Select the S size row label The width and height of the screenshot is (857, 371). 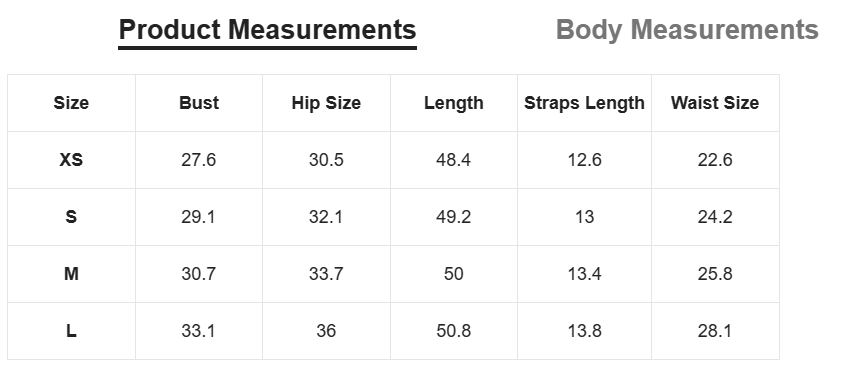pyautogui.click(x=71, y=217)
